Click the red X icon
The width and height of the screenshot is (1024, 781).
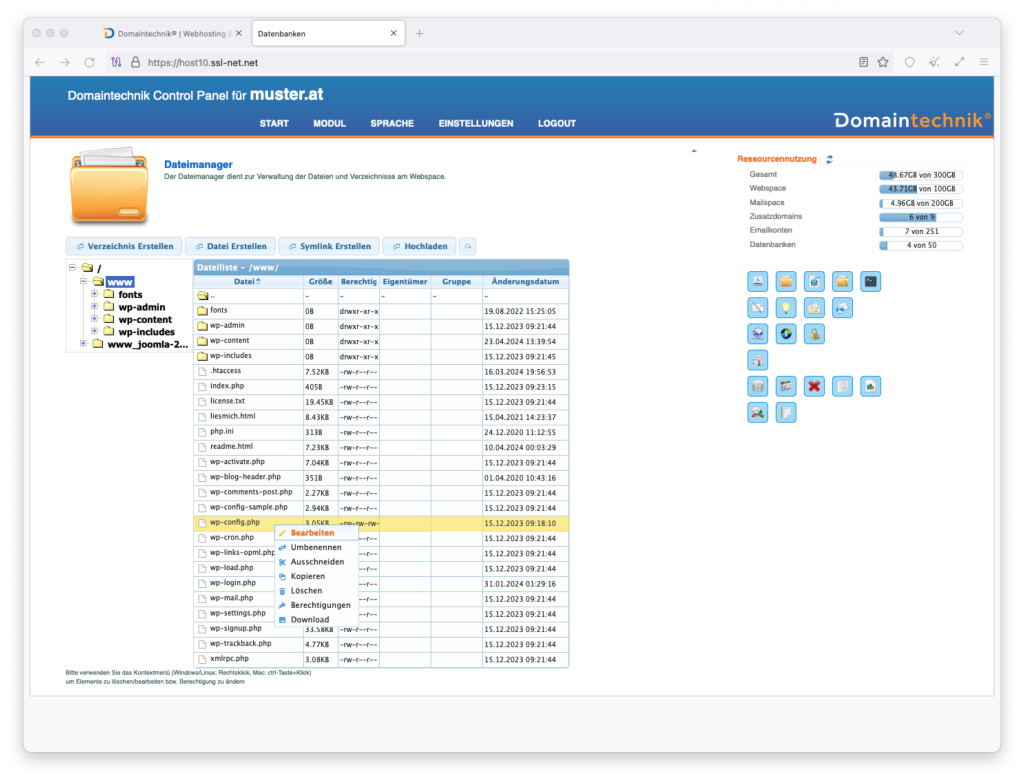point(814,386)
